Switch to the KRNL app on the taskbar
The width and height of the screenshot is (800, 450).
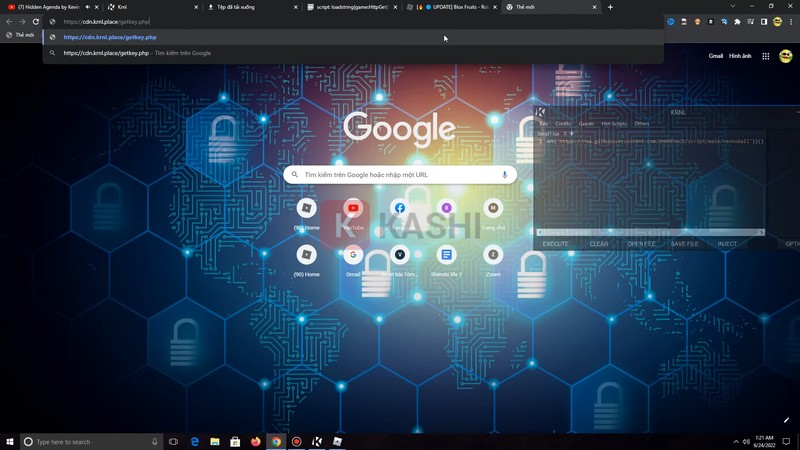[x=317, y=442]
